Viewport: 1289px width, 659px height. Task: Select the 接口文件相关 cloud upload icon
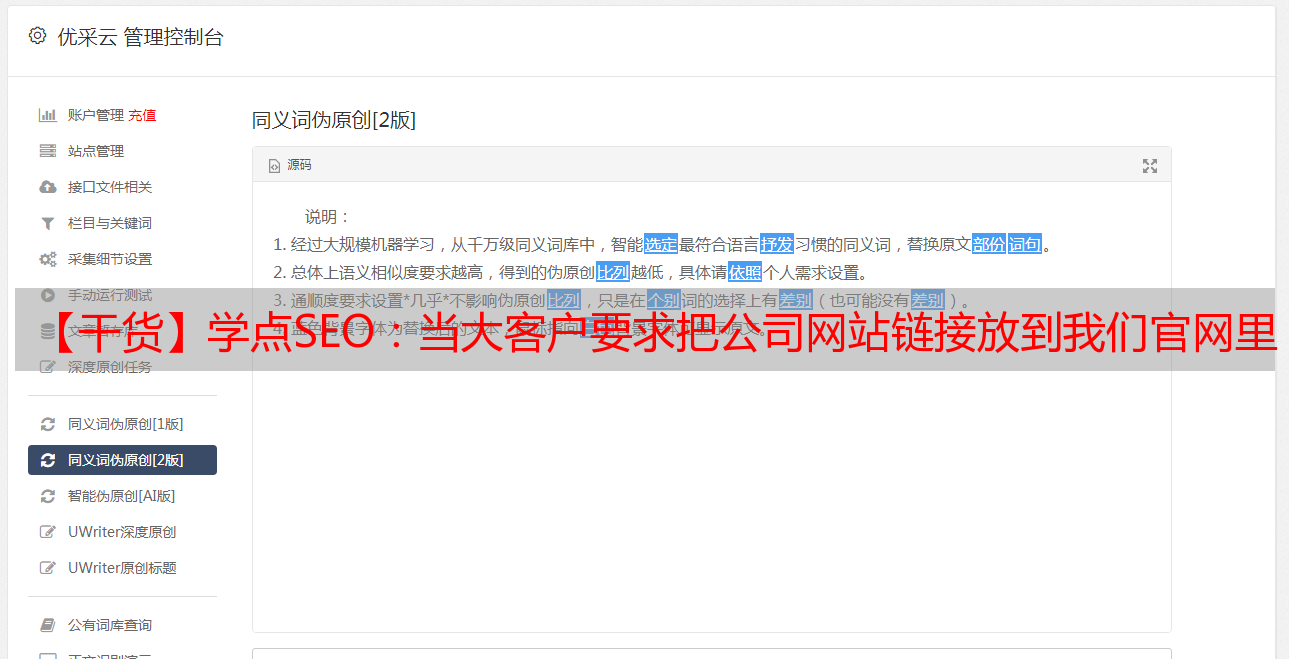(x=47, y=187)
